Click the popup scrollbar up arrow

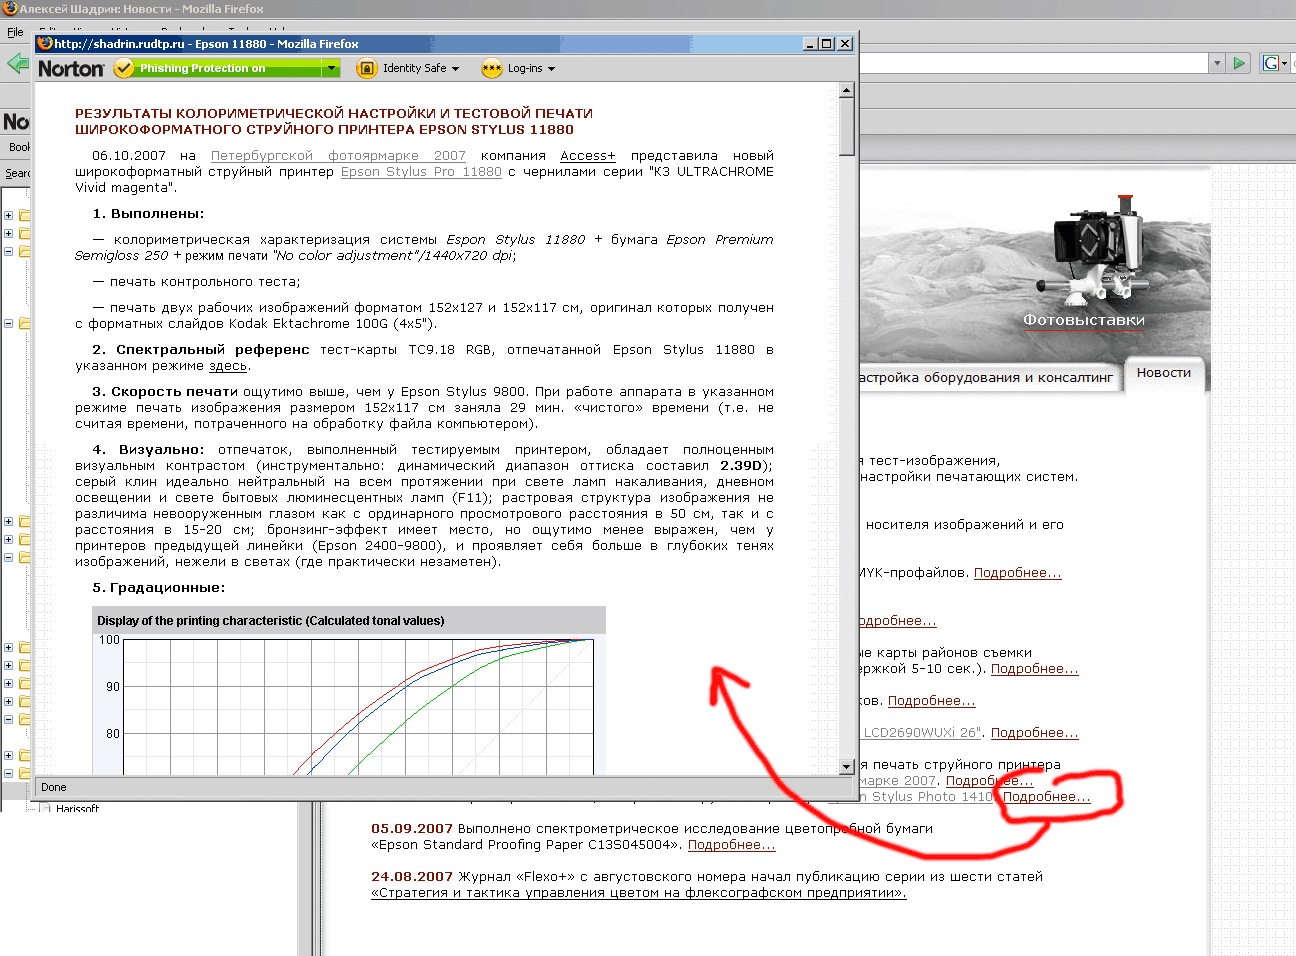(847, 90)
